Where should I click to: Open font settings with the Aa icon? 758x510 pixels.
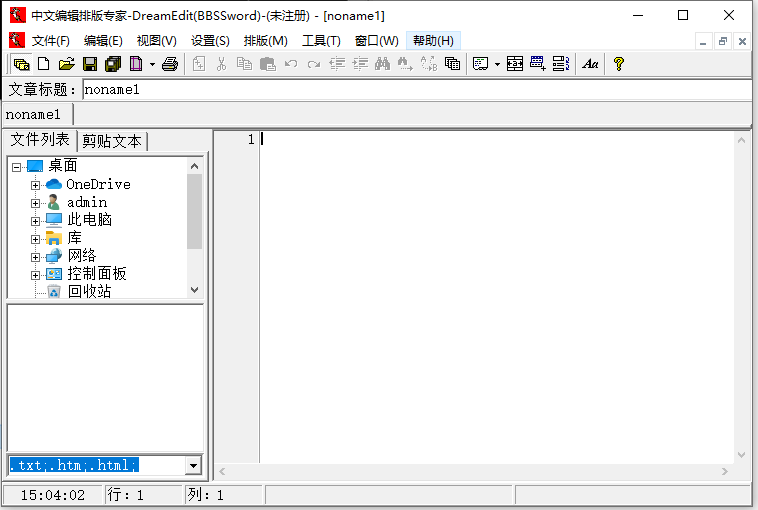590,64
